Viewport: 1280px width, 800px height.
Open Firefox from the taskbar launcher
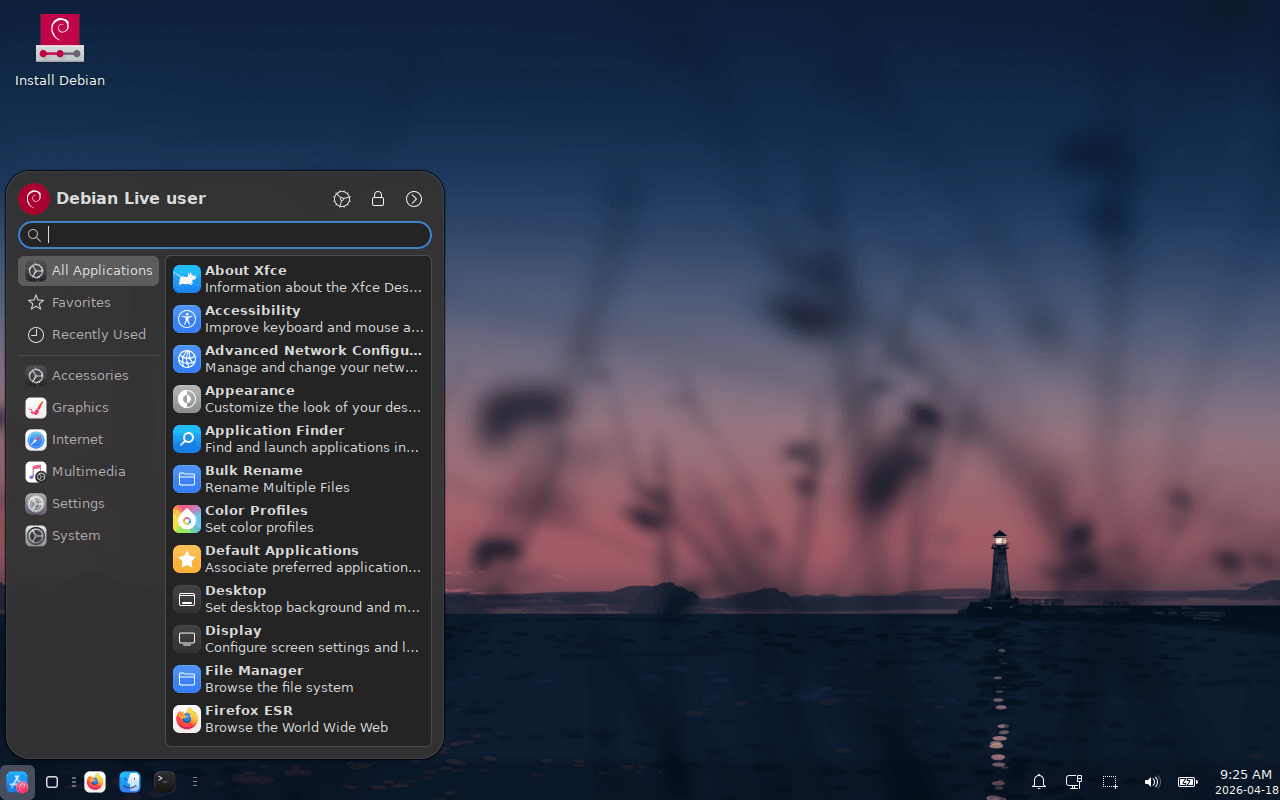95,782
